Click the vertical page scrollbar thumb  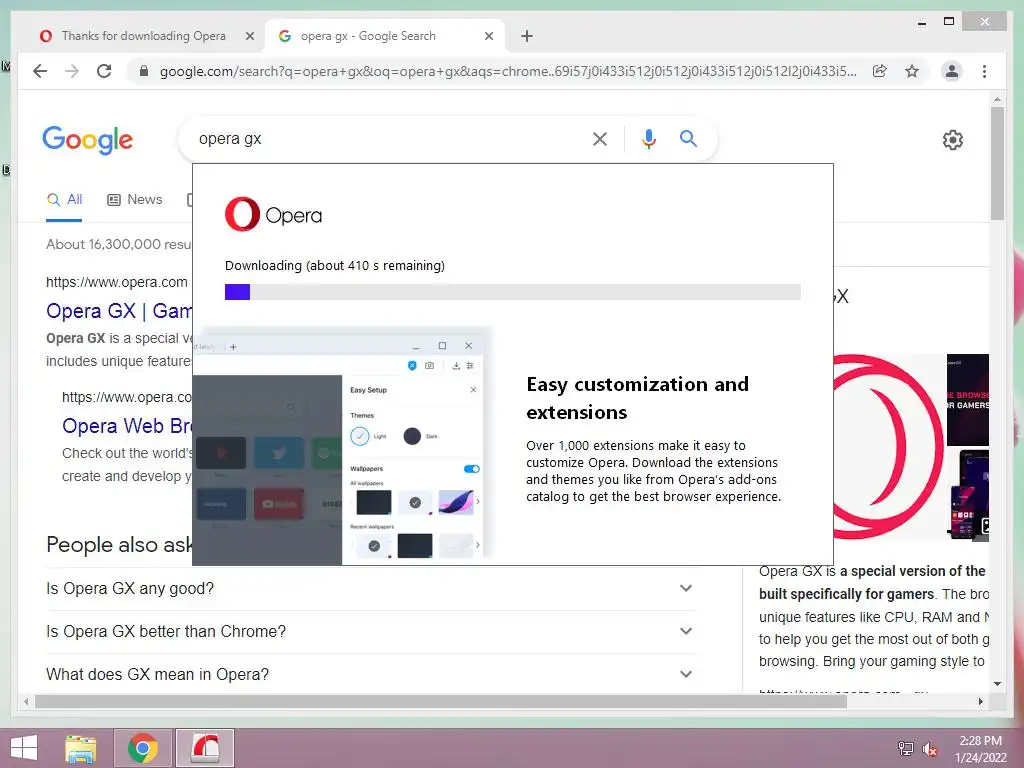tap(997, 163)
